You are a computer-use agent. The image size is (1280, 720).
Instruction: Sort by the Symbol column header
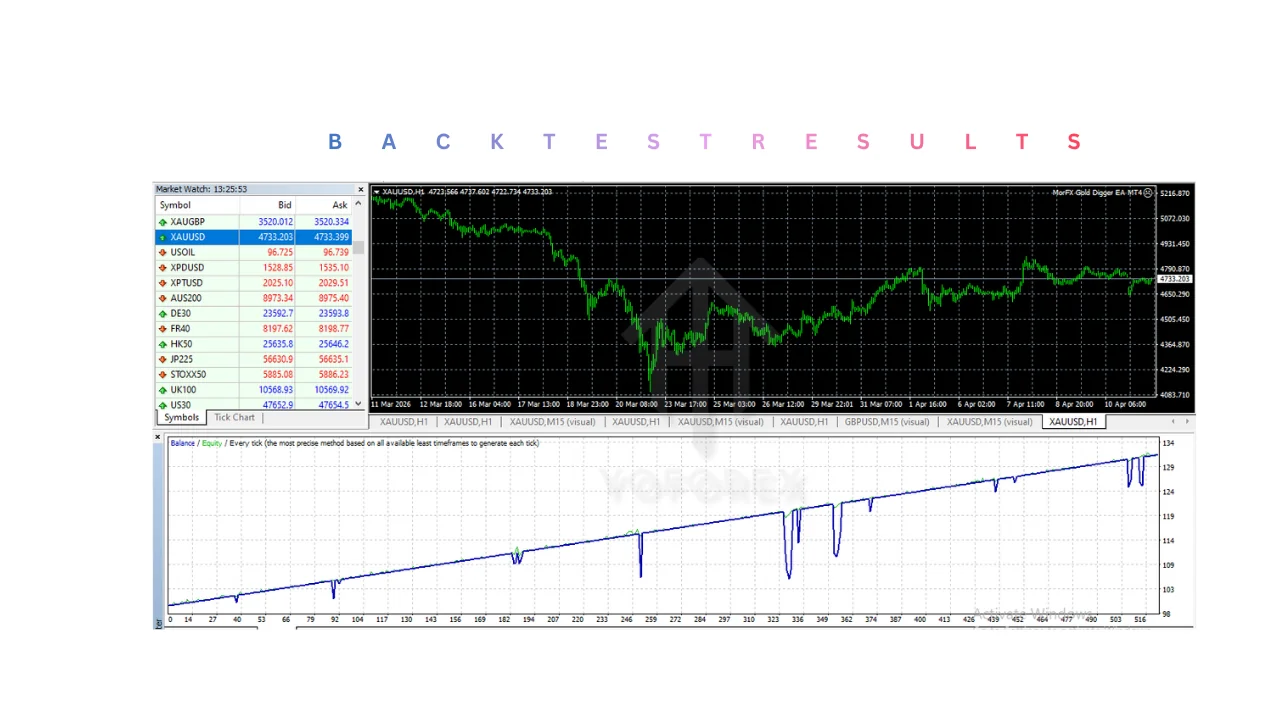pos(176,205)
